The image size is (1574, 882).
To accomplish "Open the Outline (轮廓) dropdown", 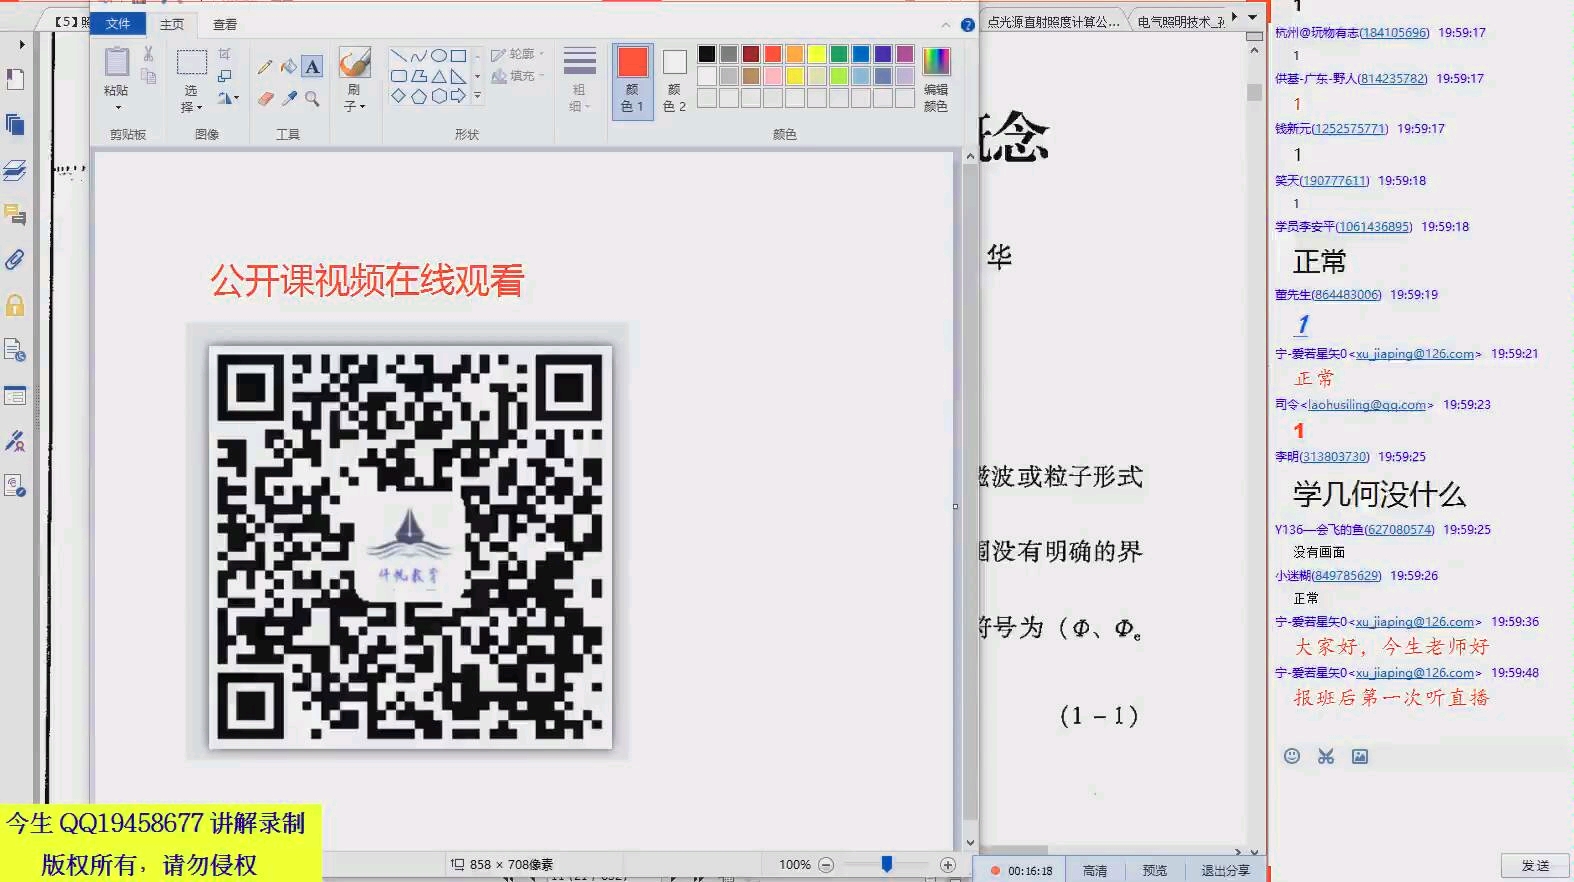I will [517, 54].
